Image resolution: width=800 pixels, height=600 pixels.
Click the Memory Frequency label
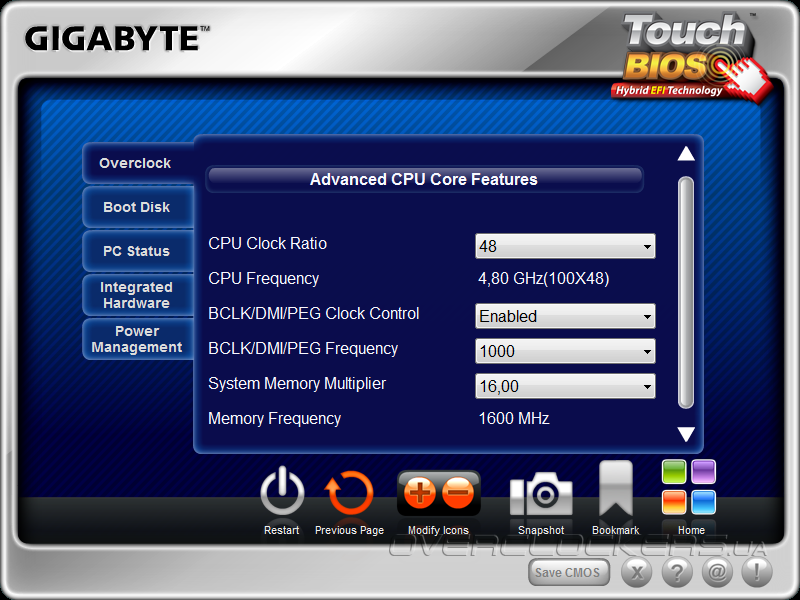[x=274, y=418]
